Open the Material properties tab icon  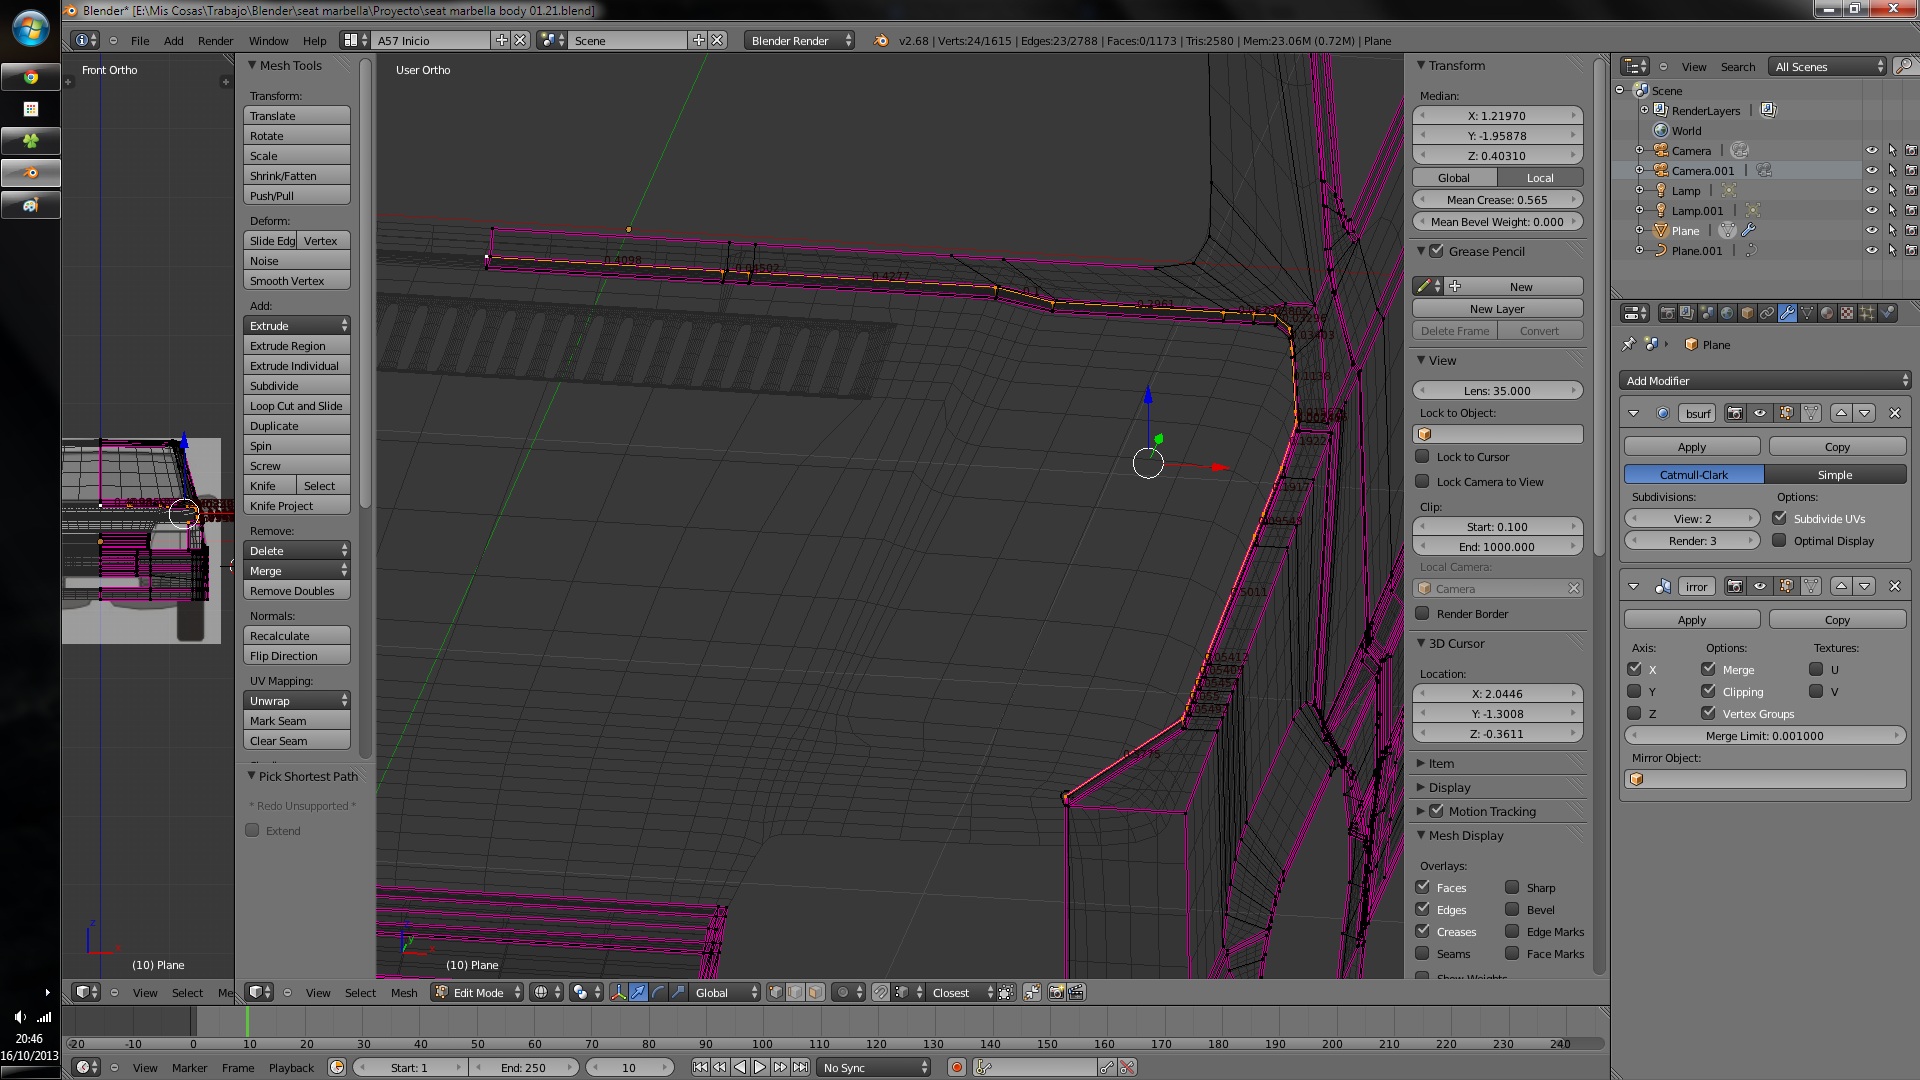click(x=1827, y=313)
